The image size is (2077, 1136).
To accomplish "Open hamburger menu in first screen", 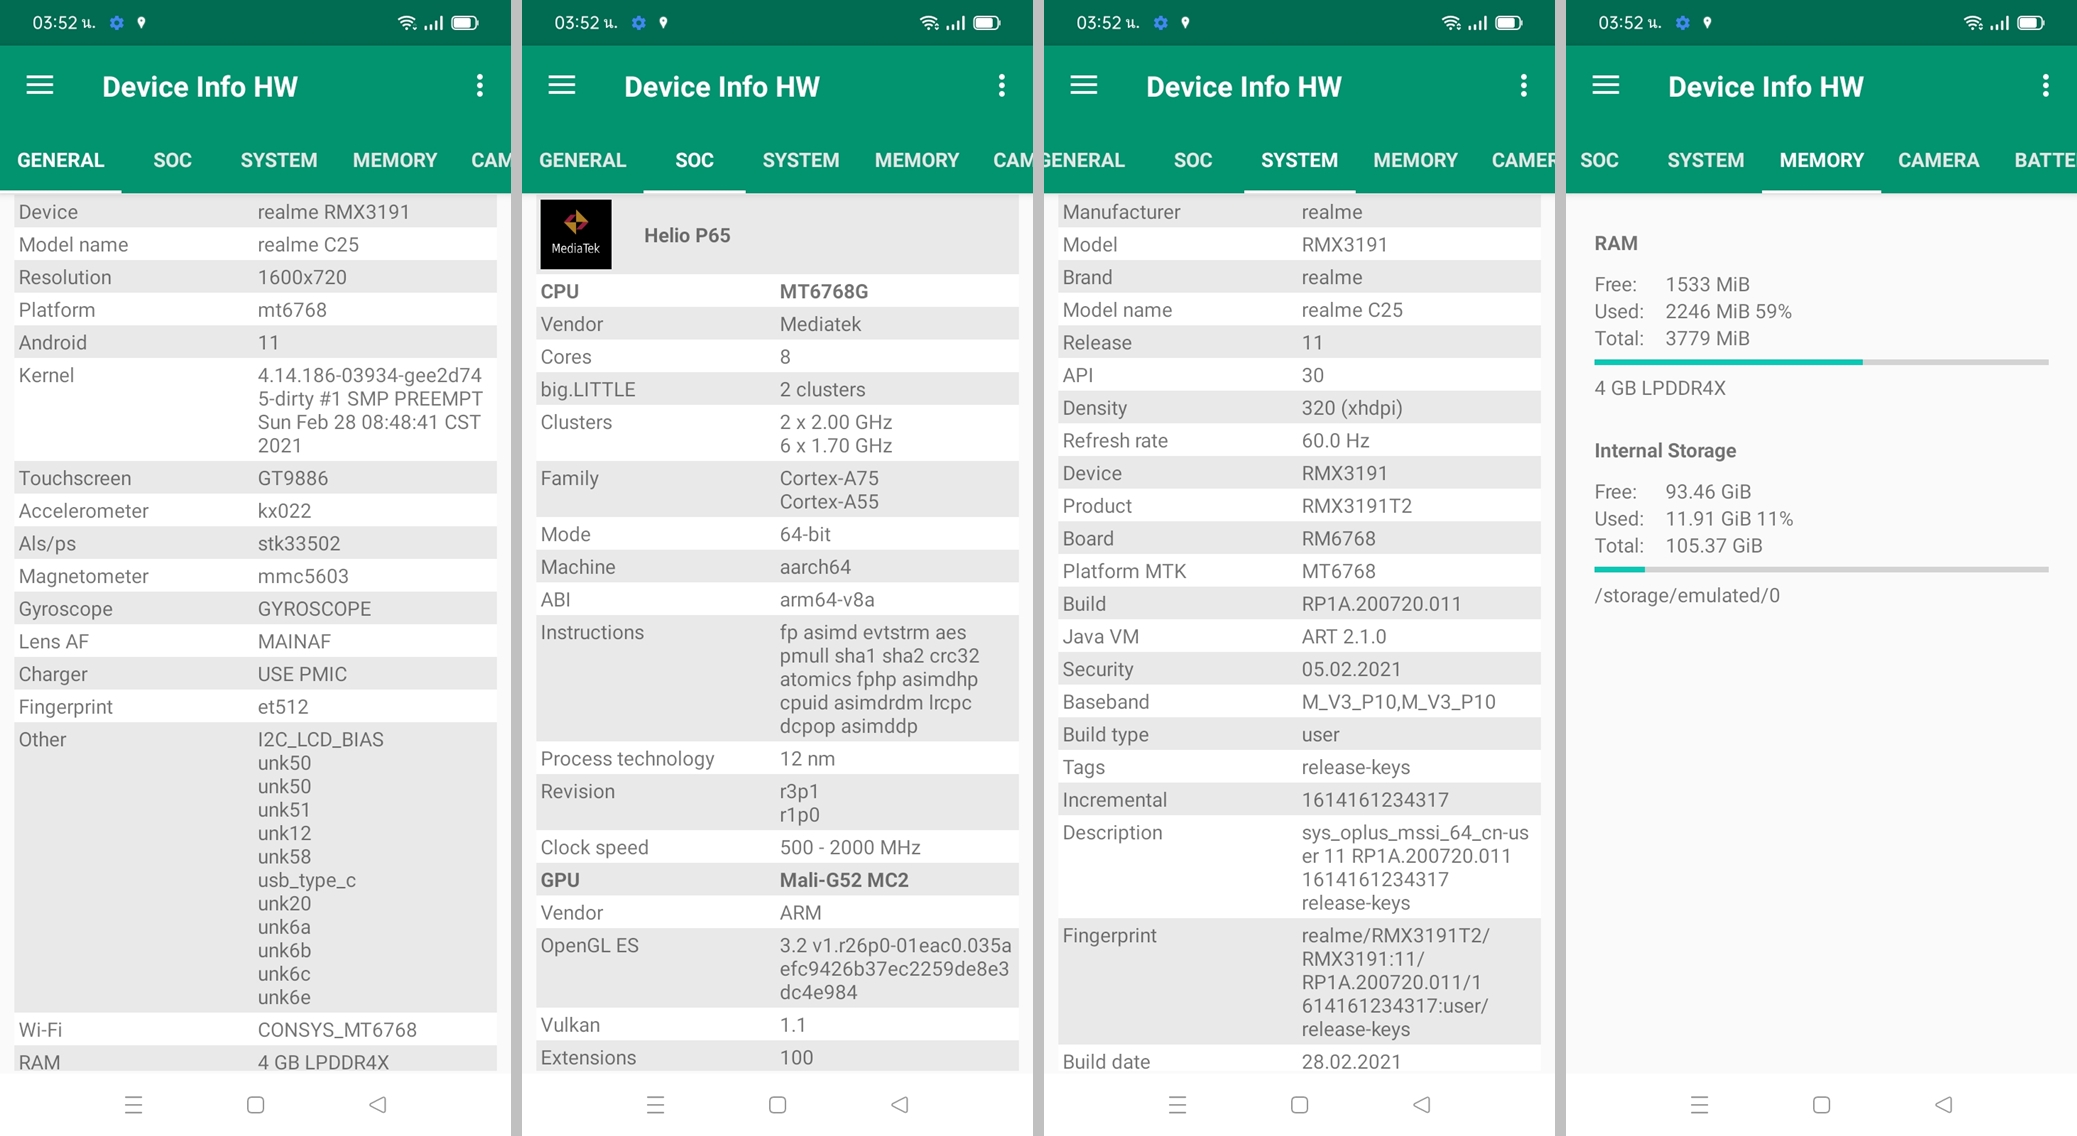I will click(x=40, y=86).
